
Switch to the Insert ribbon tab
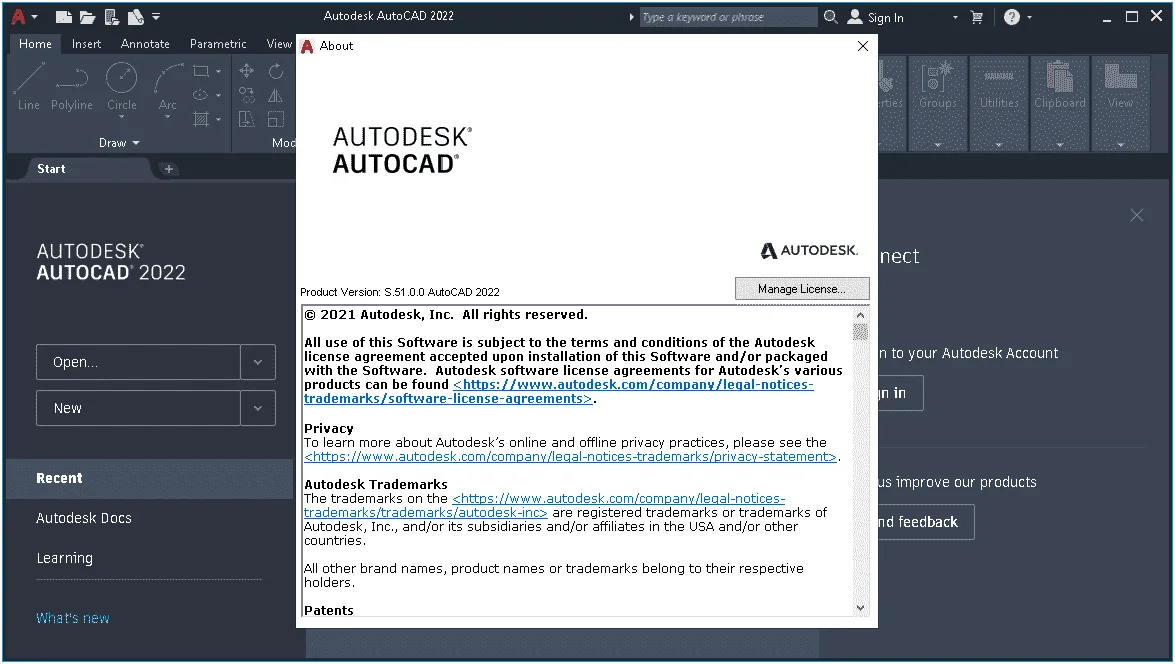86,44
